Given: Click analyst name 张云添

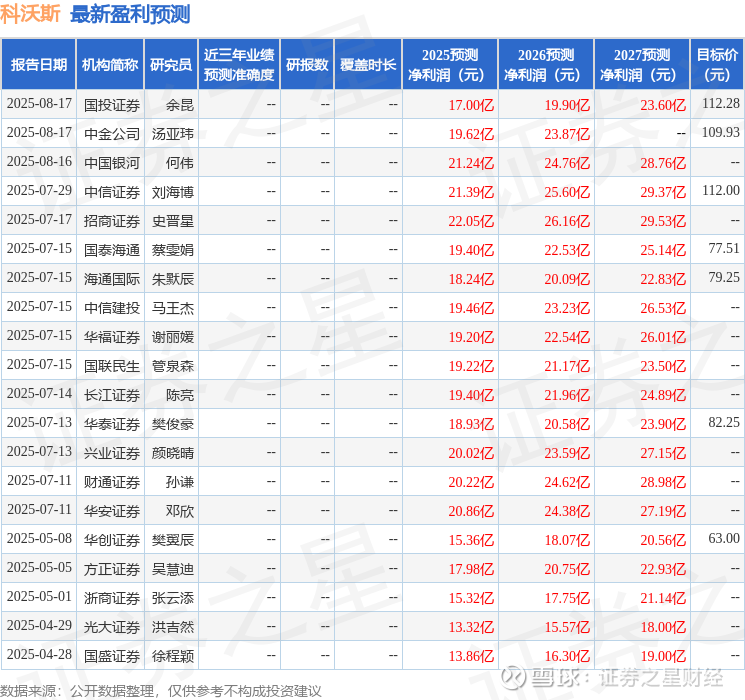Looking at the screenshot, I should click(172, 597).
